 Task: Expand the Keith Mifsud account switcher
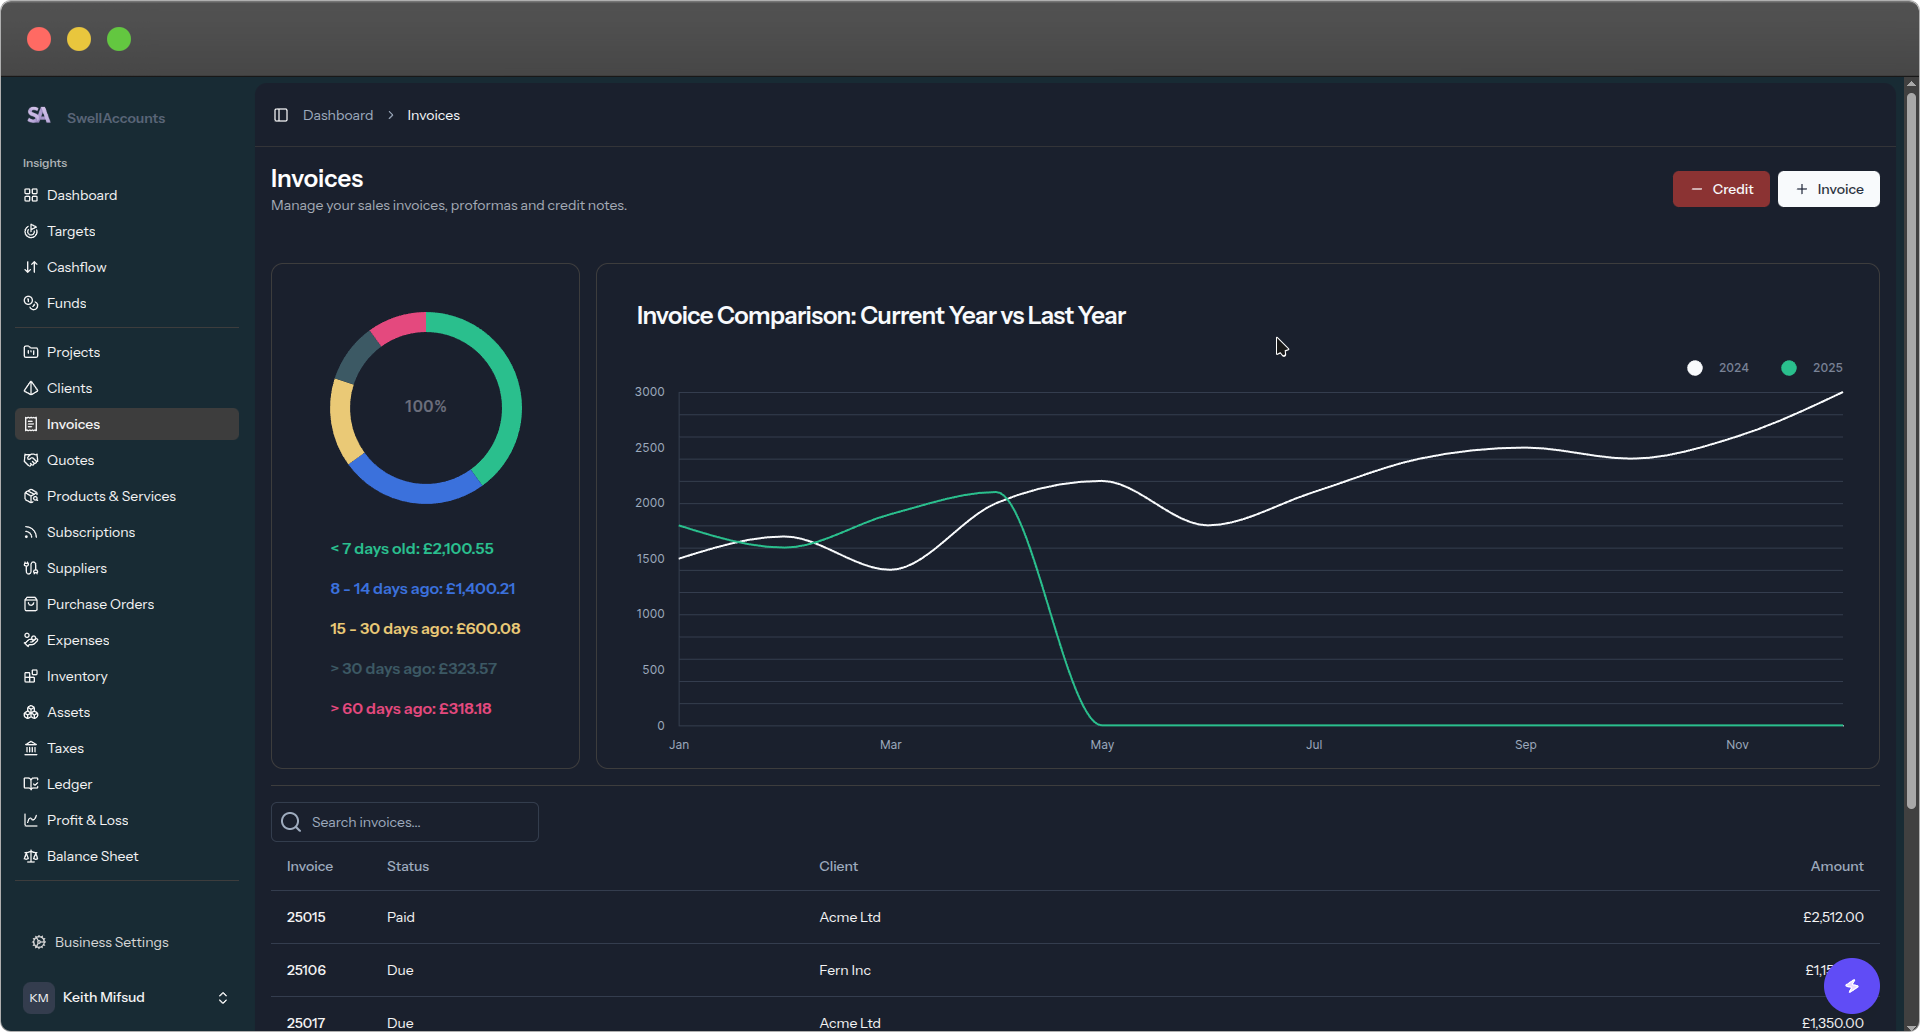tap(222, 998)
